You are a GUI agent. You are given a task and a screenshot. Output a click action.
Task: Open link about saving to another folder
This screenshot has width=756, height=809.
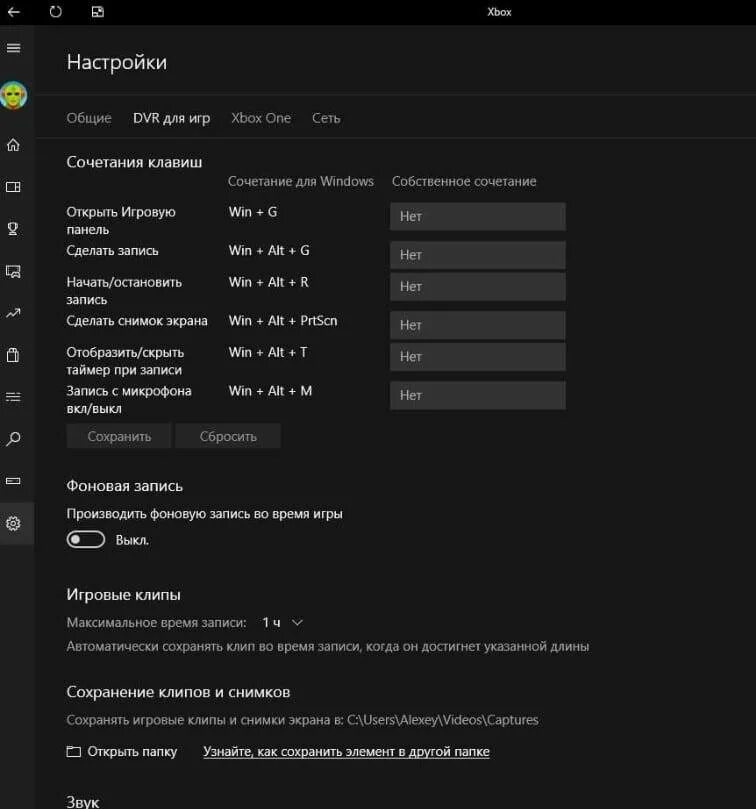click(x=346, y=752)
